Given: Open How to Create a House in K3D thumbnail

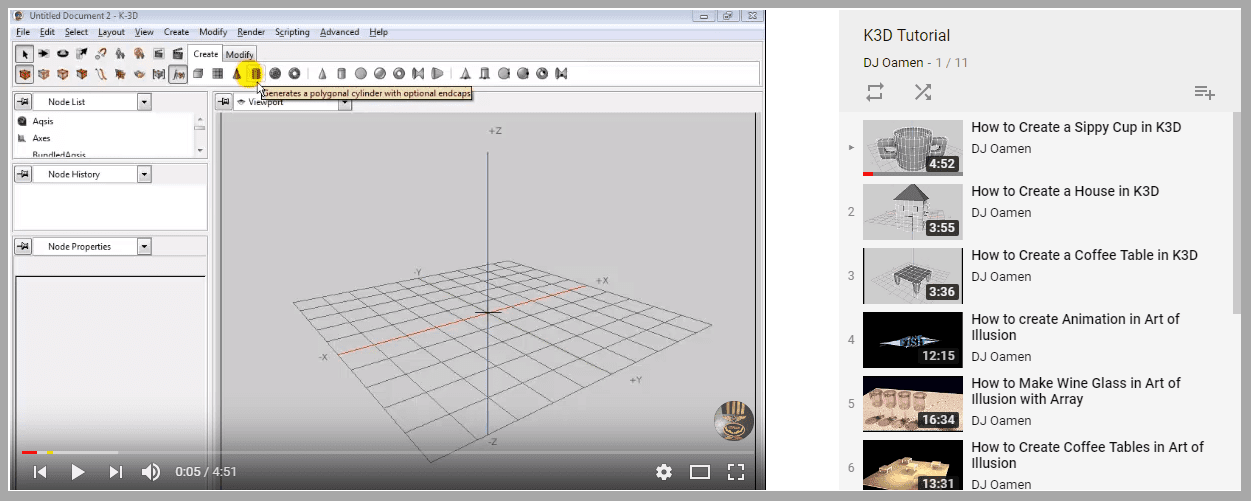Looking at the screenshot, I should coord(912,211).
